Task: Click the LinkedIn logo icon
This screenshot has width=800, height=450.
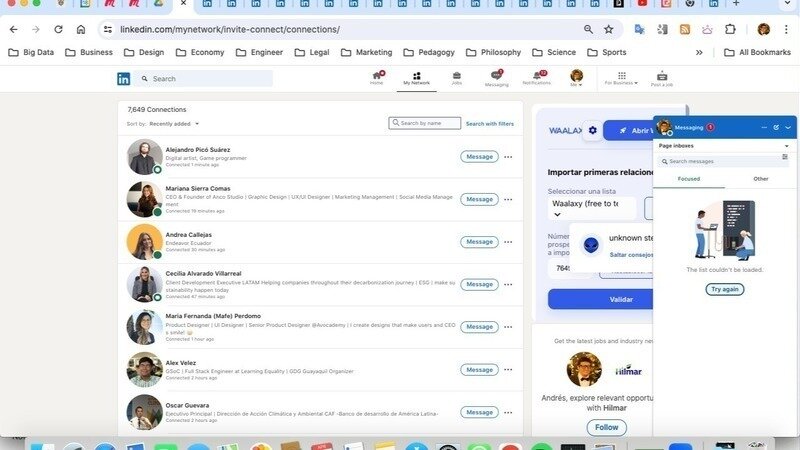Action: [x=124, y=78]
